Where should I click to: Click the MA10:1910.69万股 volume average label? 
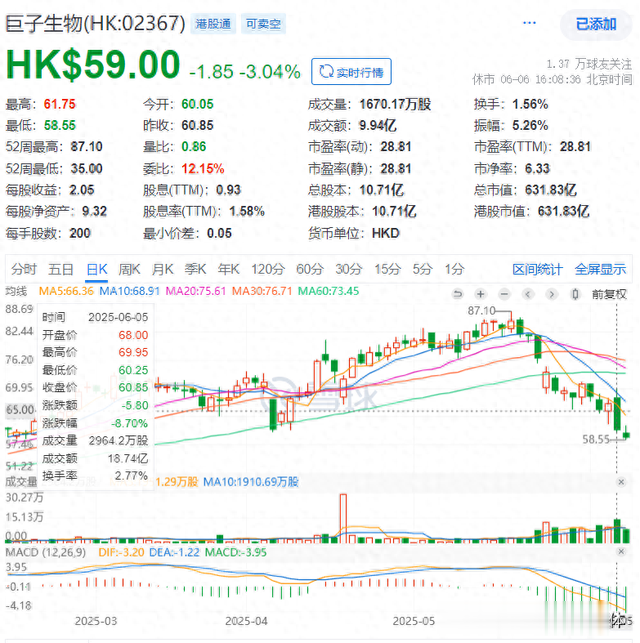(251, 481)
